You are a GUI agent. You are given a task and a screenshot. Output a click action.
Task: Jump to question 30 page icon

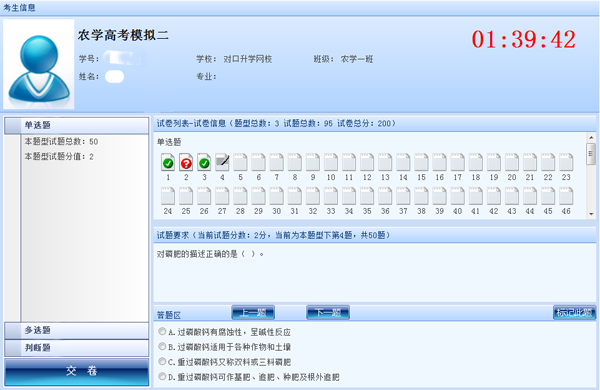276,196
